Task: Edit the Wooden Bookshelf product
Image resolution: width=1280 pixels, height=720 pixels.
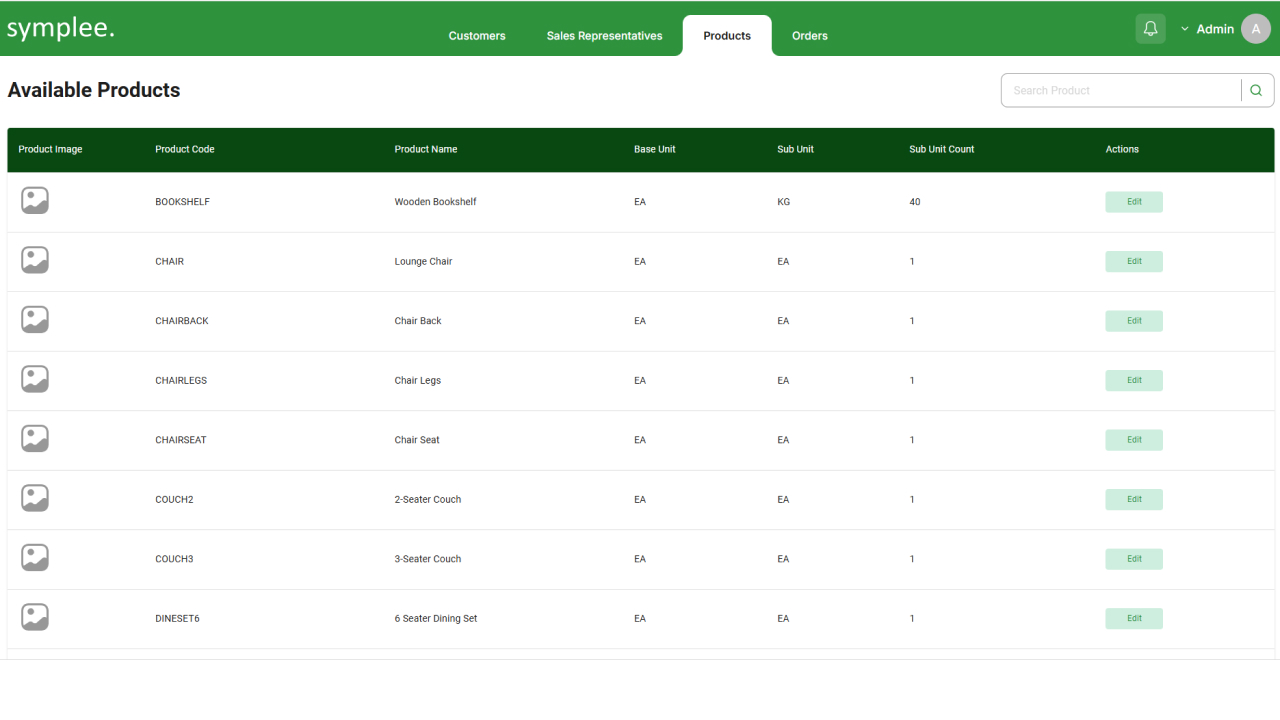Action: 1133,202
